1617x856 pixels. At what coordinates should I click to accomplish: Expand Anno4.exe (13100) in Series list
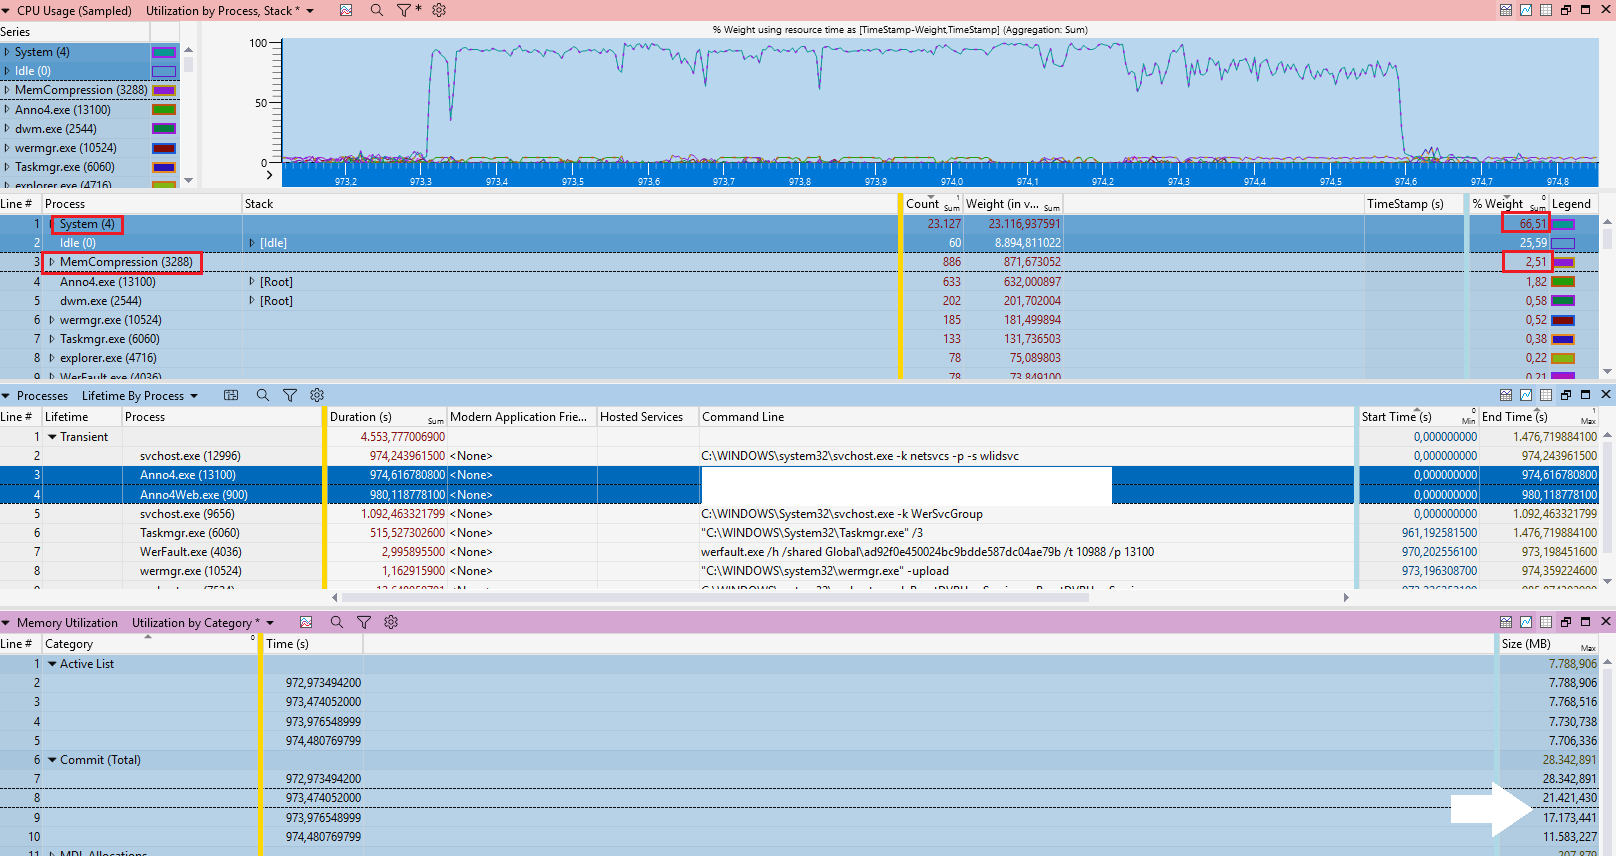point(7,110)
